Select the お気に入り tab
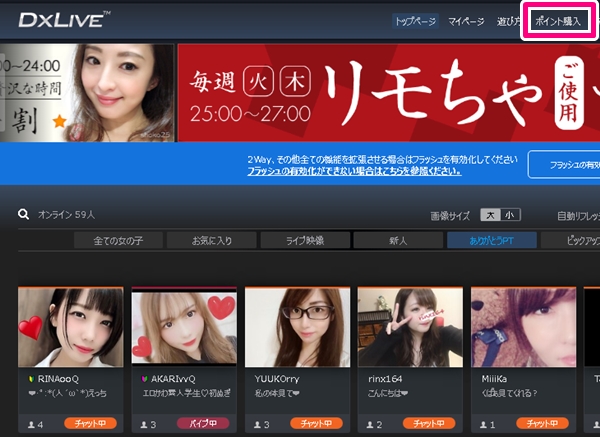600x437 pixels. point(212,240)
